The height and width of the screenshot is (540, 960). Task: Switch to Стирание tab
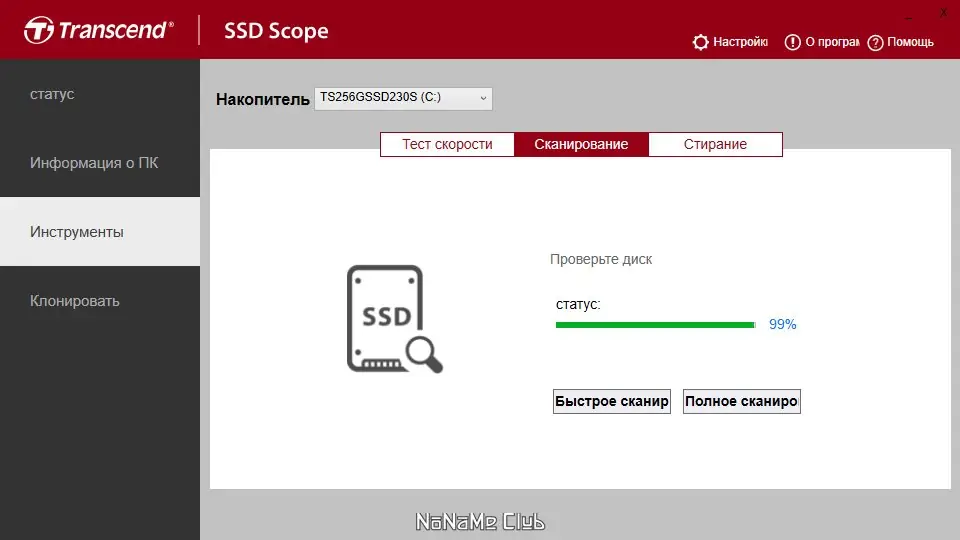[715, 144]
